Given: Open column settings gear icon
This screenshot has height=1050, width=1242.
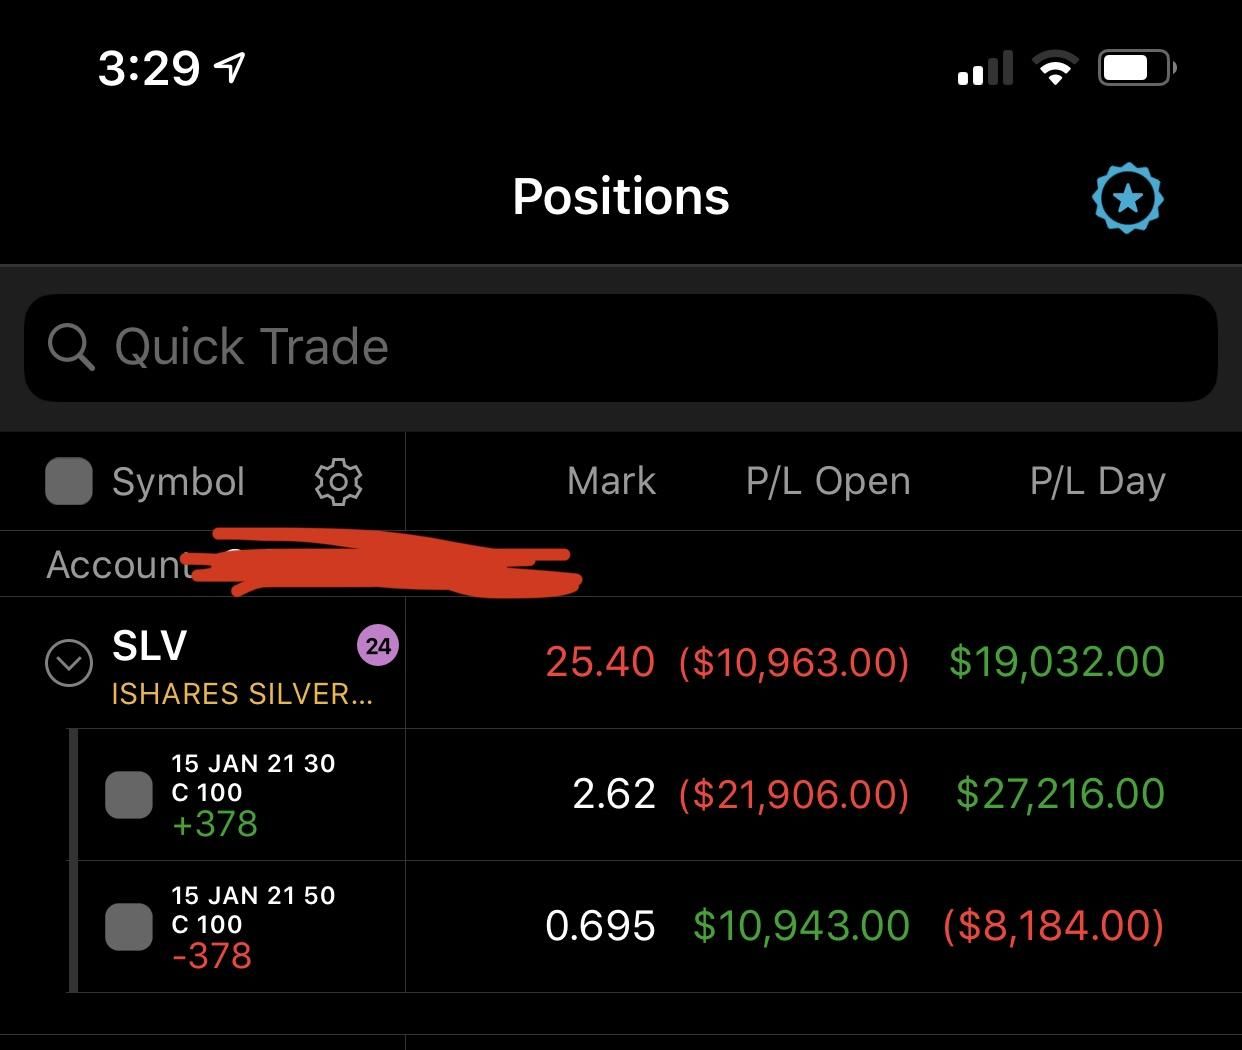Looking at the screenshot, I should coord(338,482).
